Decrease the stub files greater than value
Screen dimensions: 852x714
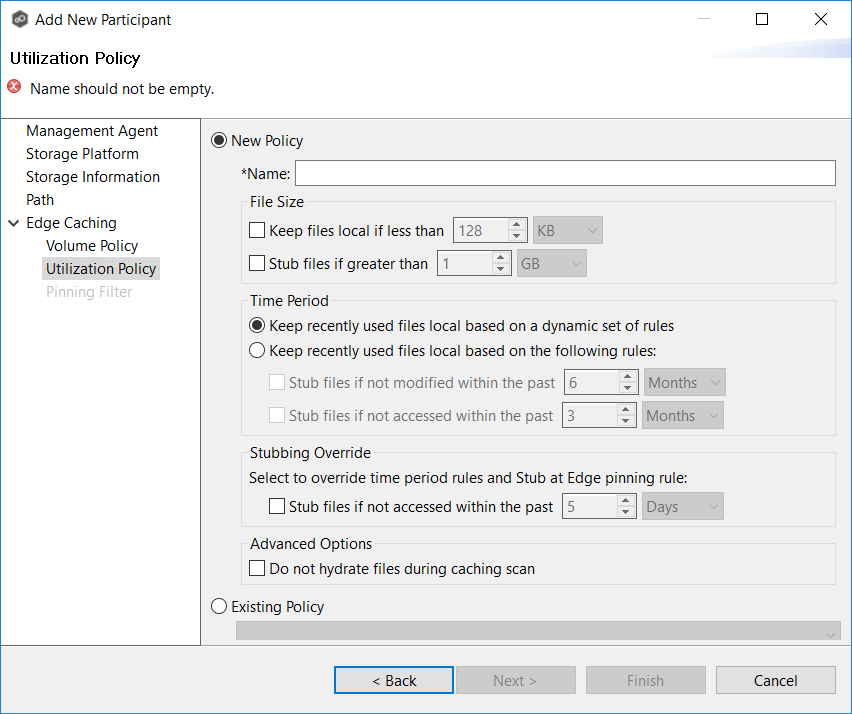pos(501,270)
